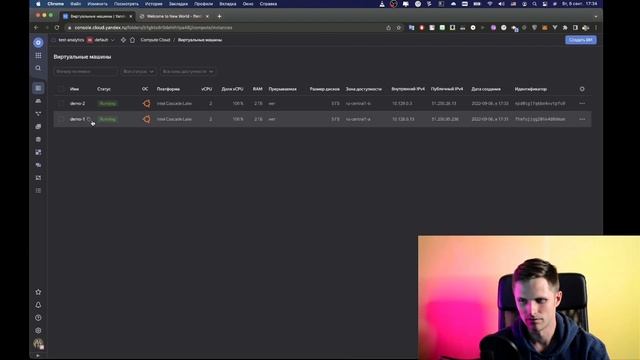Click the diamond icon next to home icon
Image resolution: width=640 pixels, height=360 pixels.
123,40
